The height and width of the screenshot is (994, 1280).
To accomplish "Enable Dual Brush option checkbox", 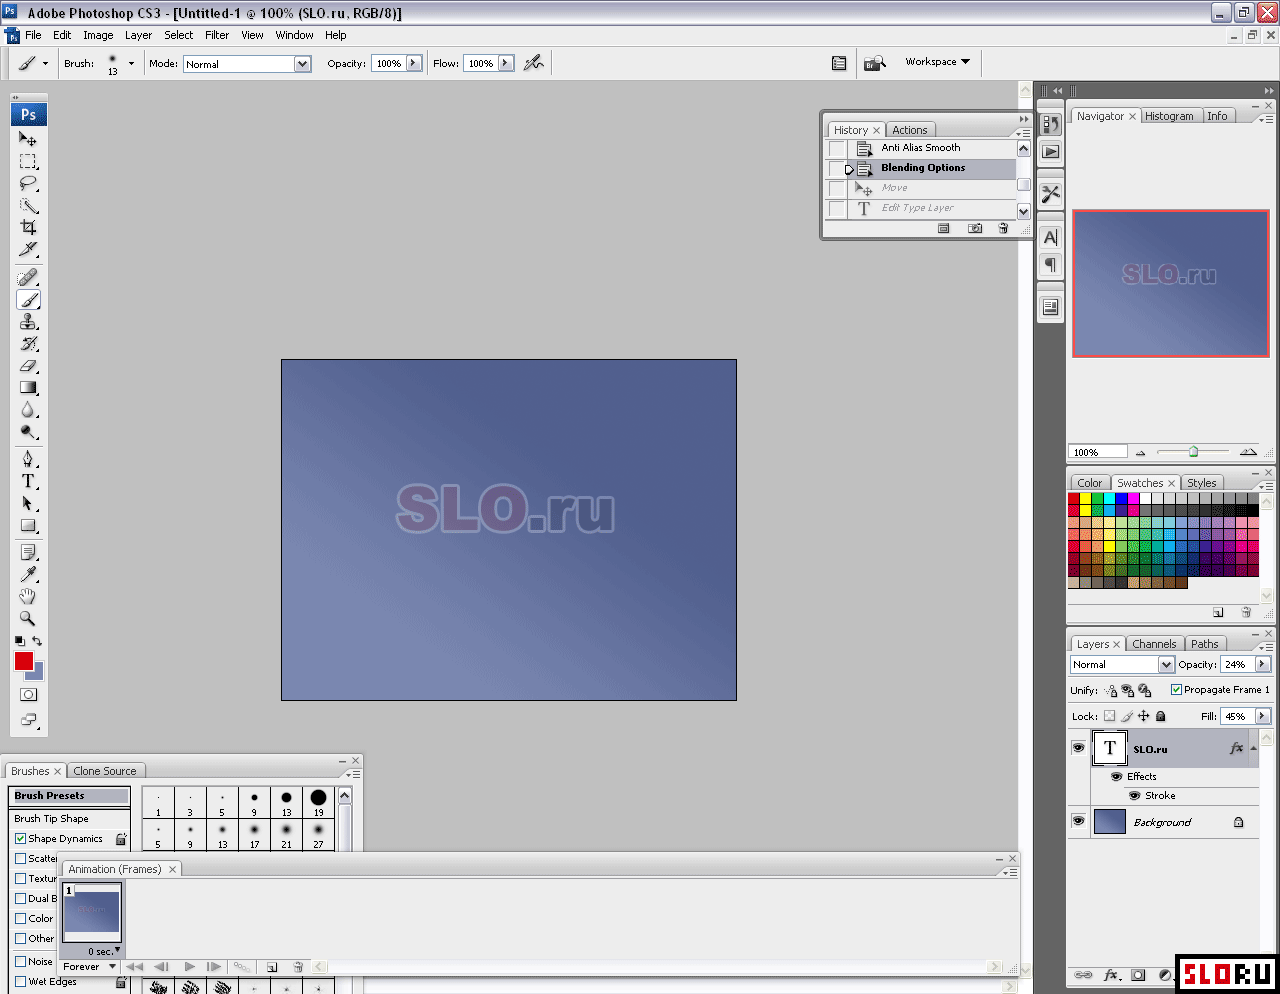I will click(x=20, y=898).
